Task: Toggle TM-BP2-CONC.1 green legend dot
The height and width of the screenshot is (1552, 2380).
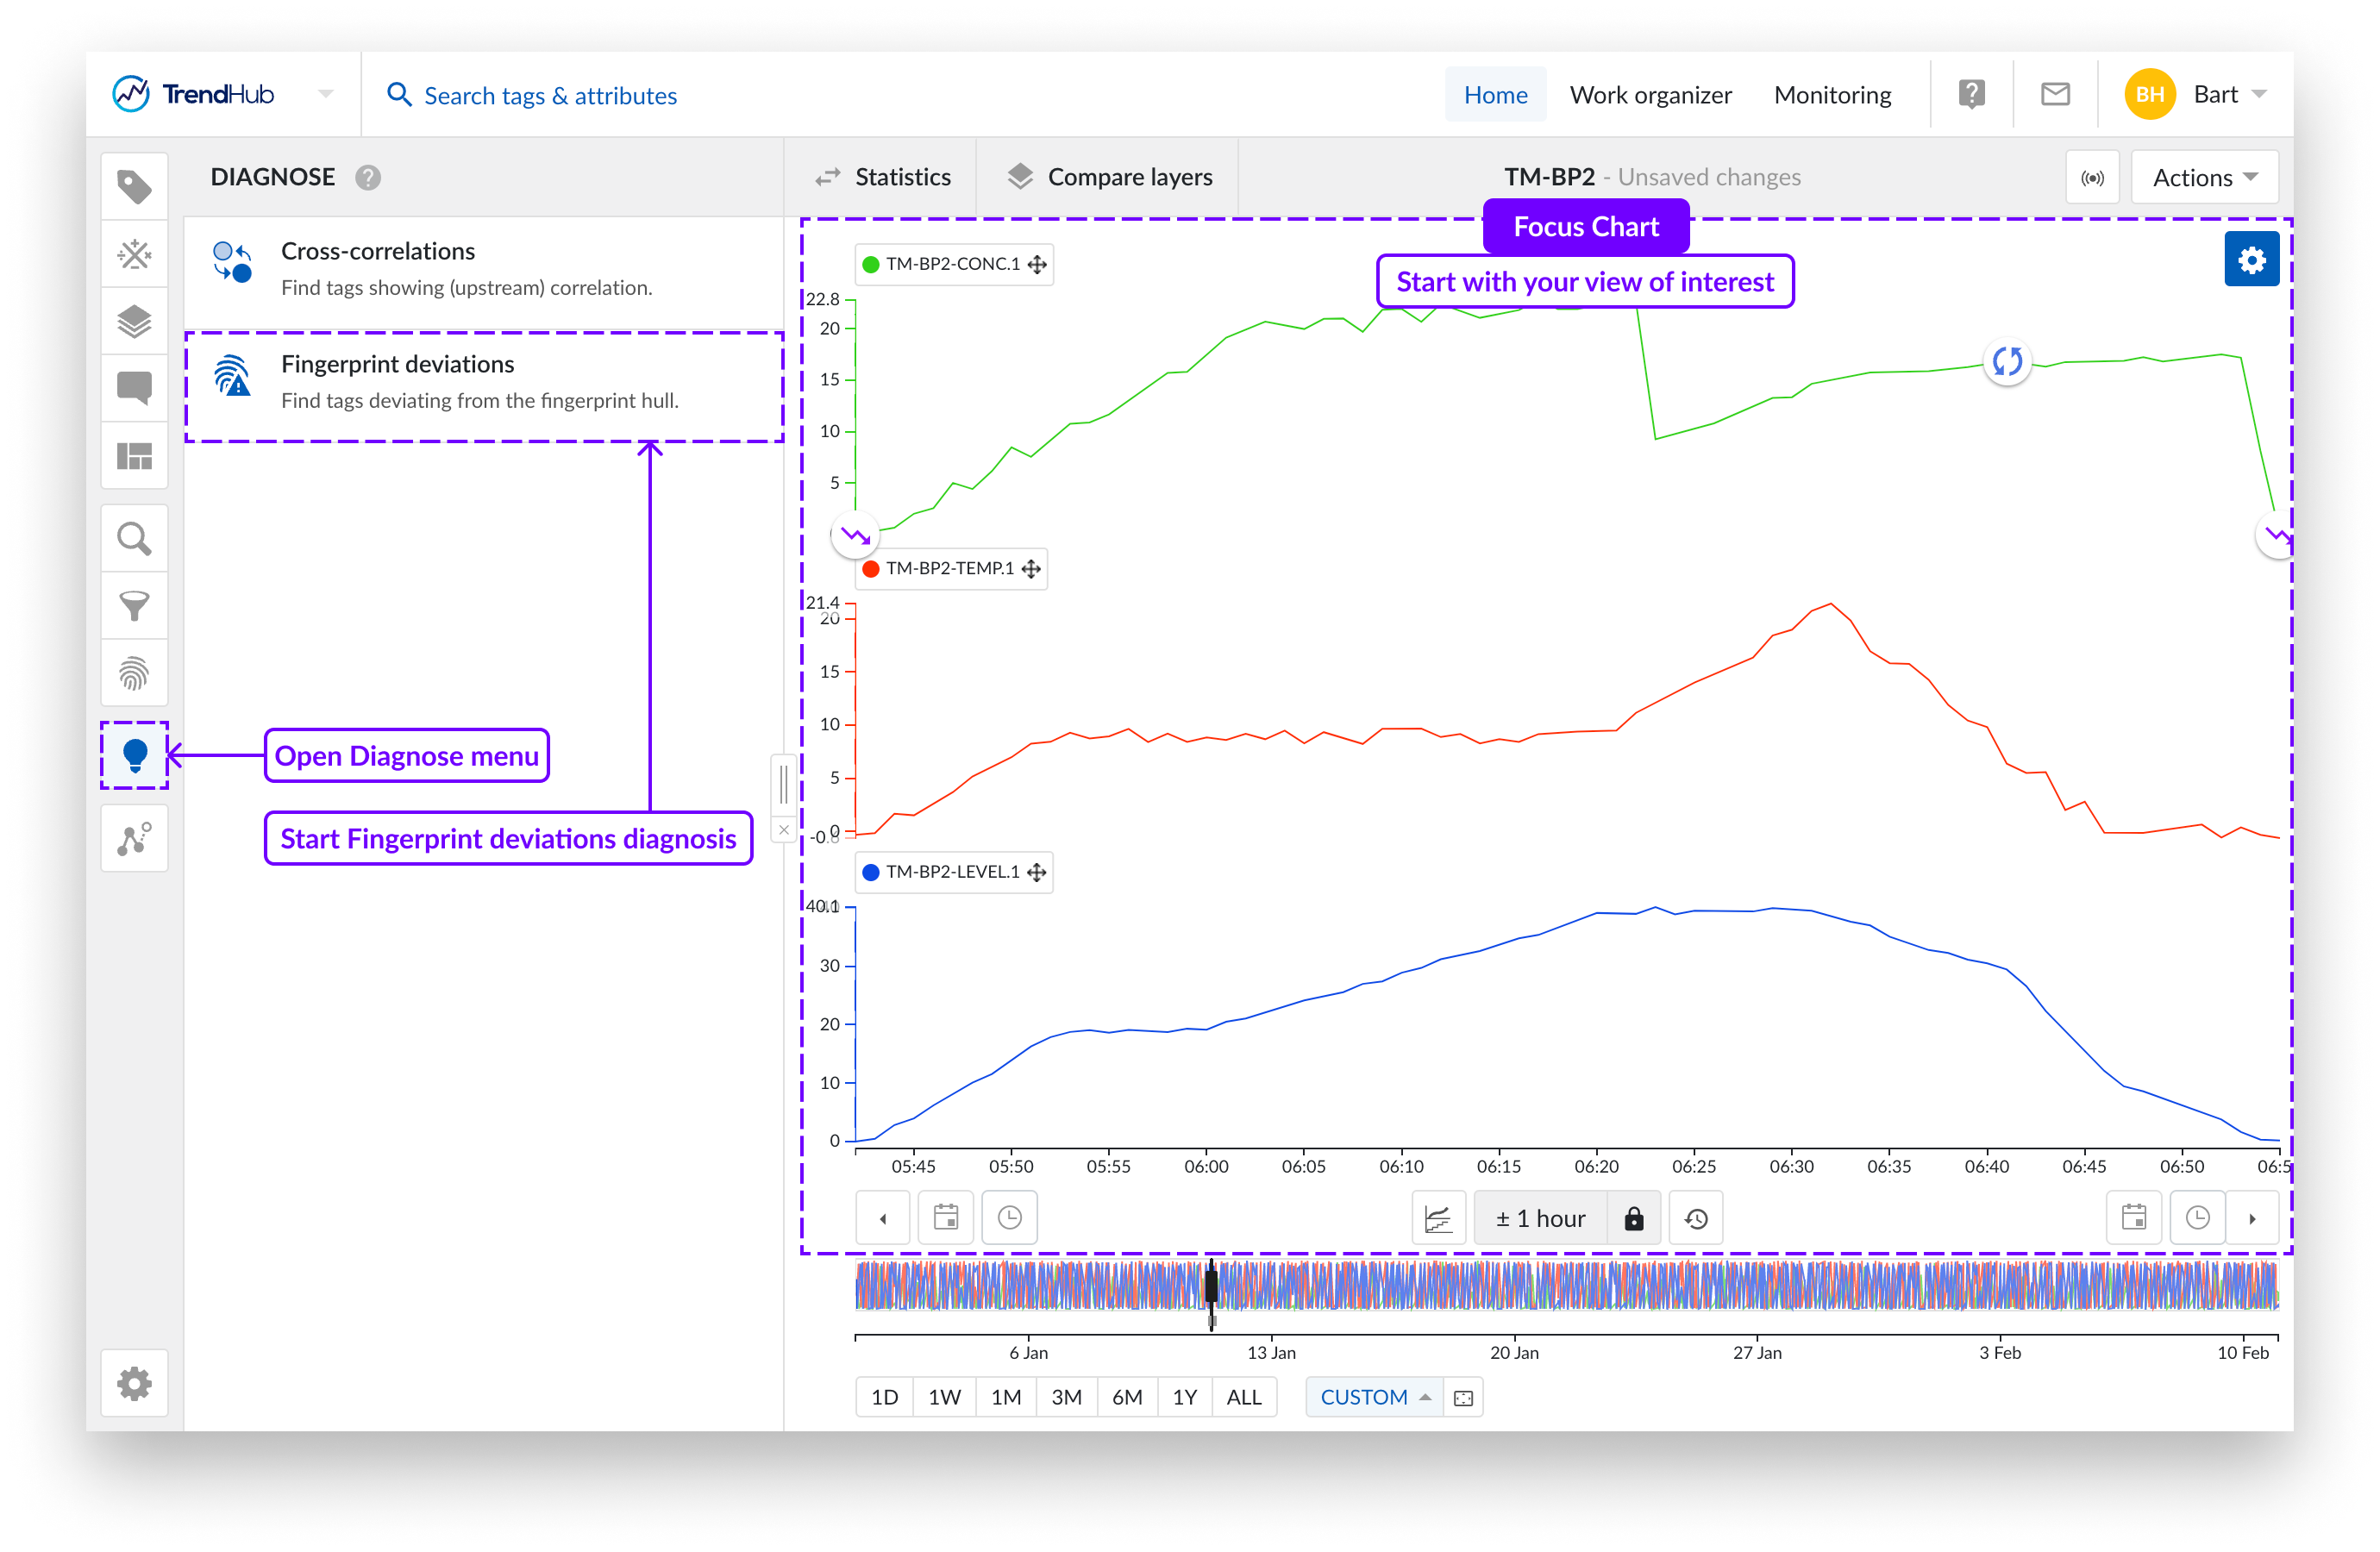Action: pos(871,264)
